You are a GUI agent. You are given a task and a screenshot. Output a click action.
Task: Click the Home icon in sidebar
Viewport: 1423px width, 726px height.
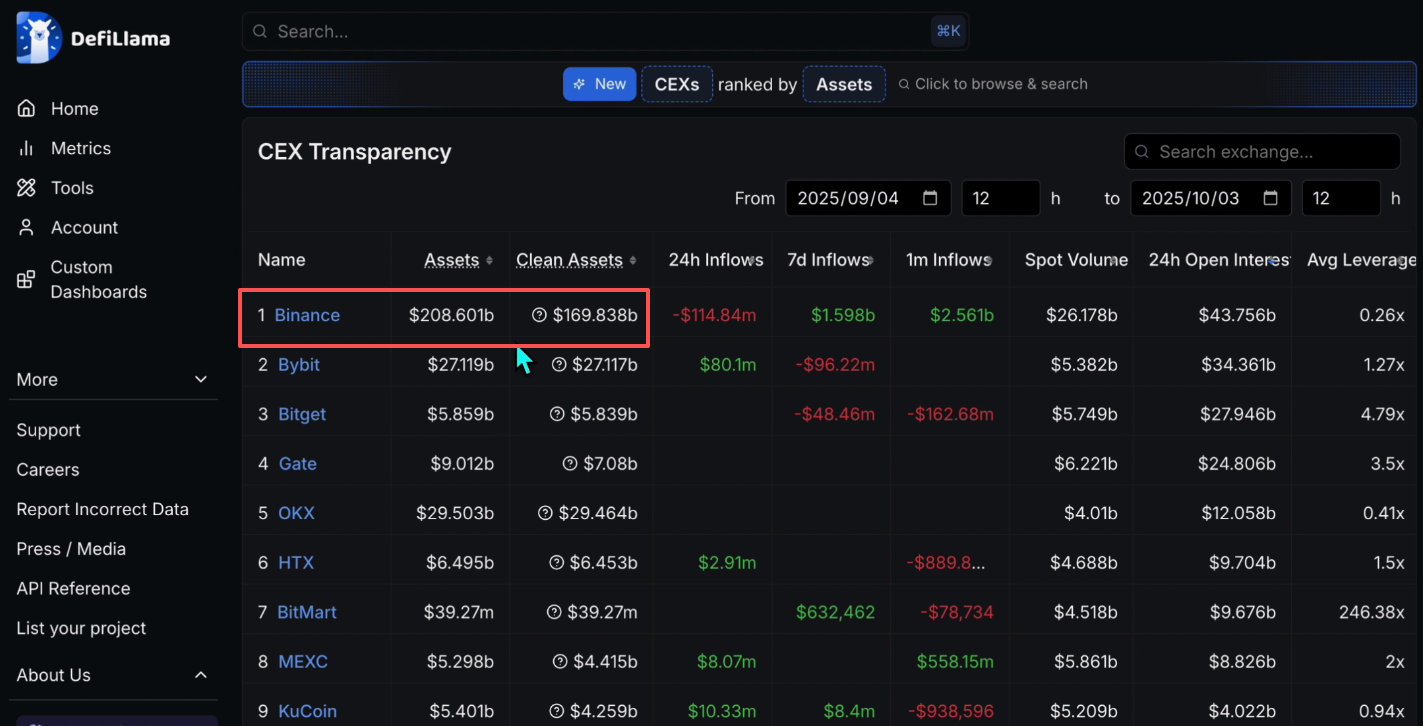(x=27, y=109)
